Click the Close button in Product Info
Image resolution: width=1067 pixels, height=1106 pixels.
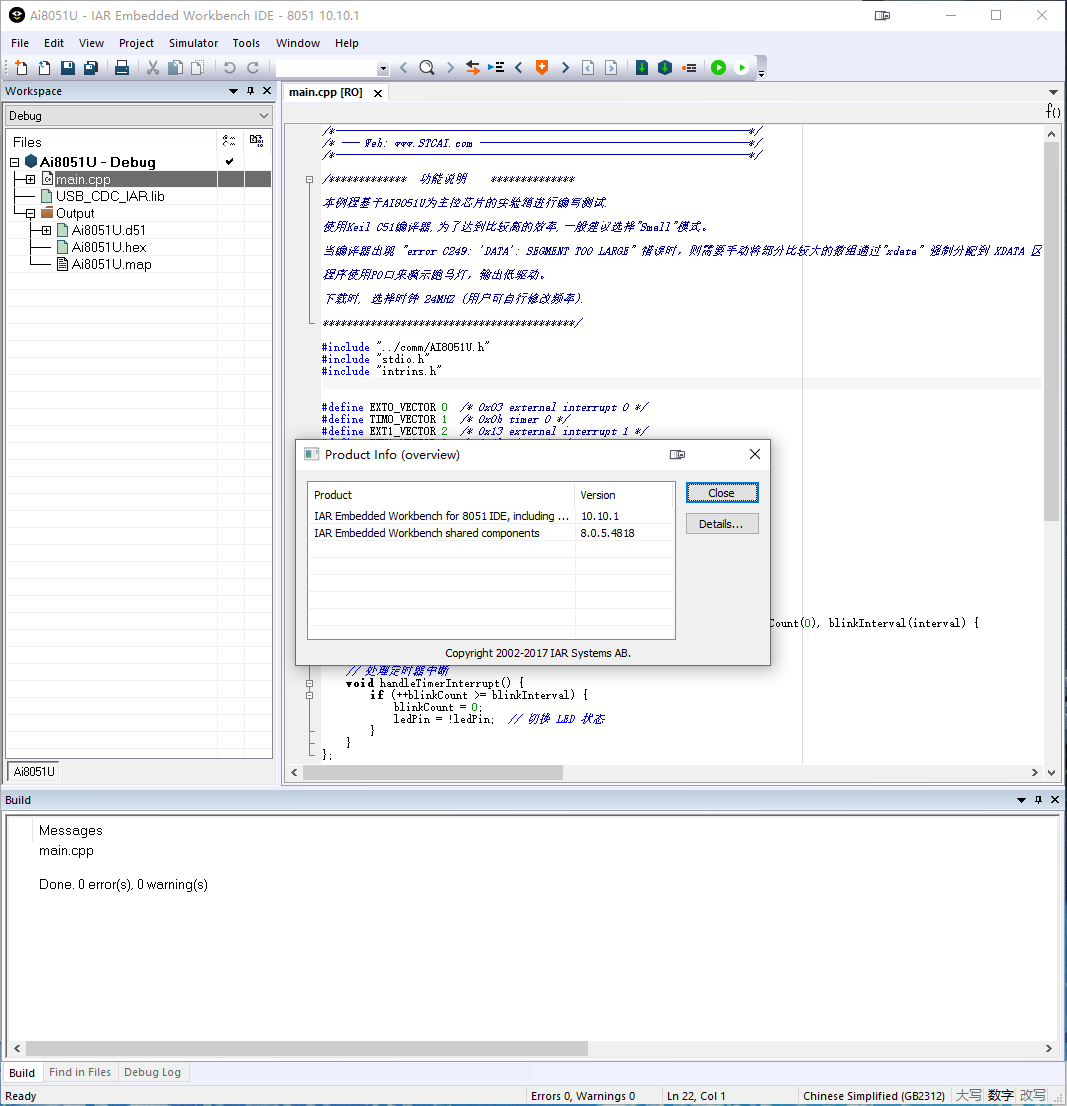pyautogui.click(x=721, y=493)
